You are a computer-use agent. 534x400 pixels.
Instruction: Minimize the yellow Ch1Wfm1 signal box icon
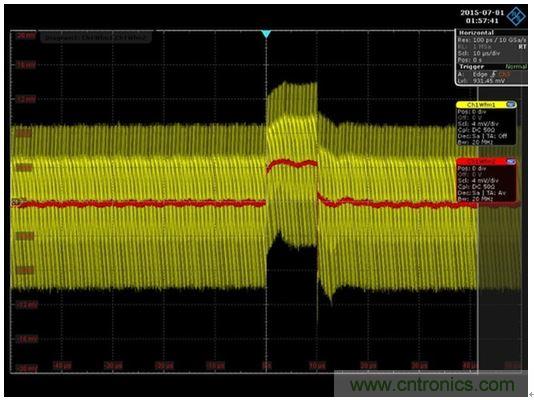coord(511,105)
